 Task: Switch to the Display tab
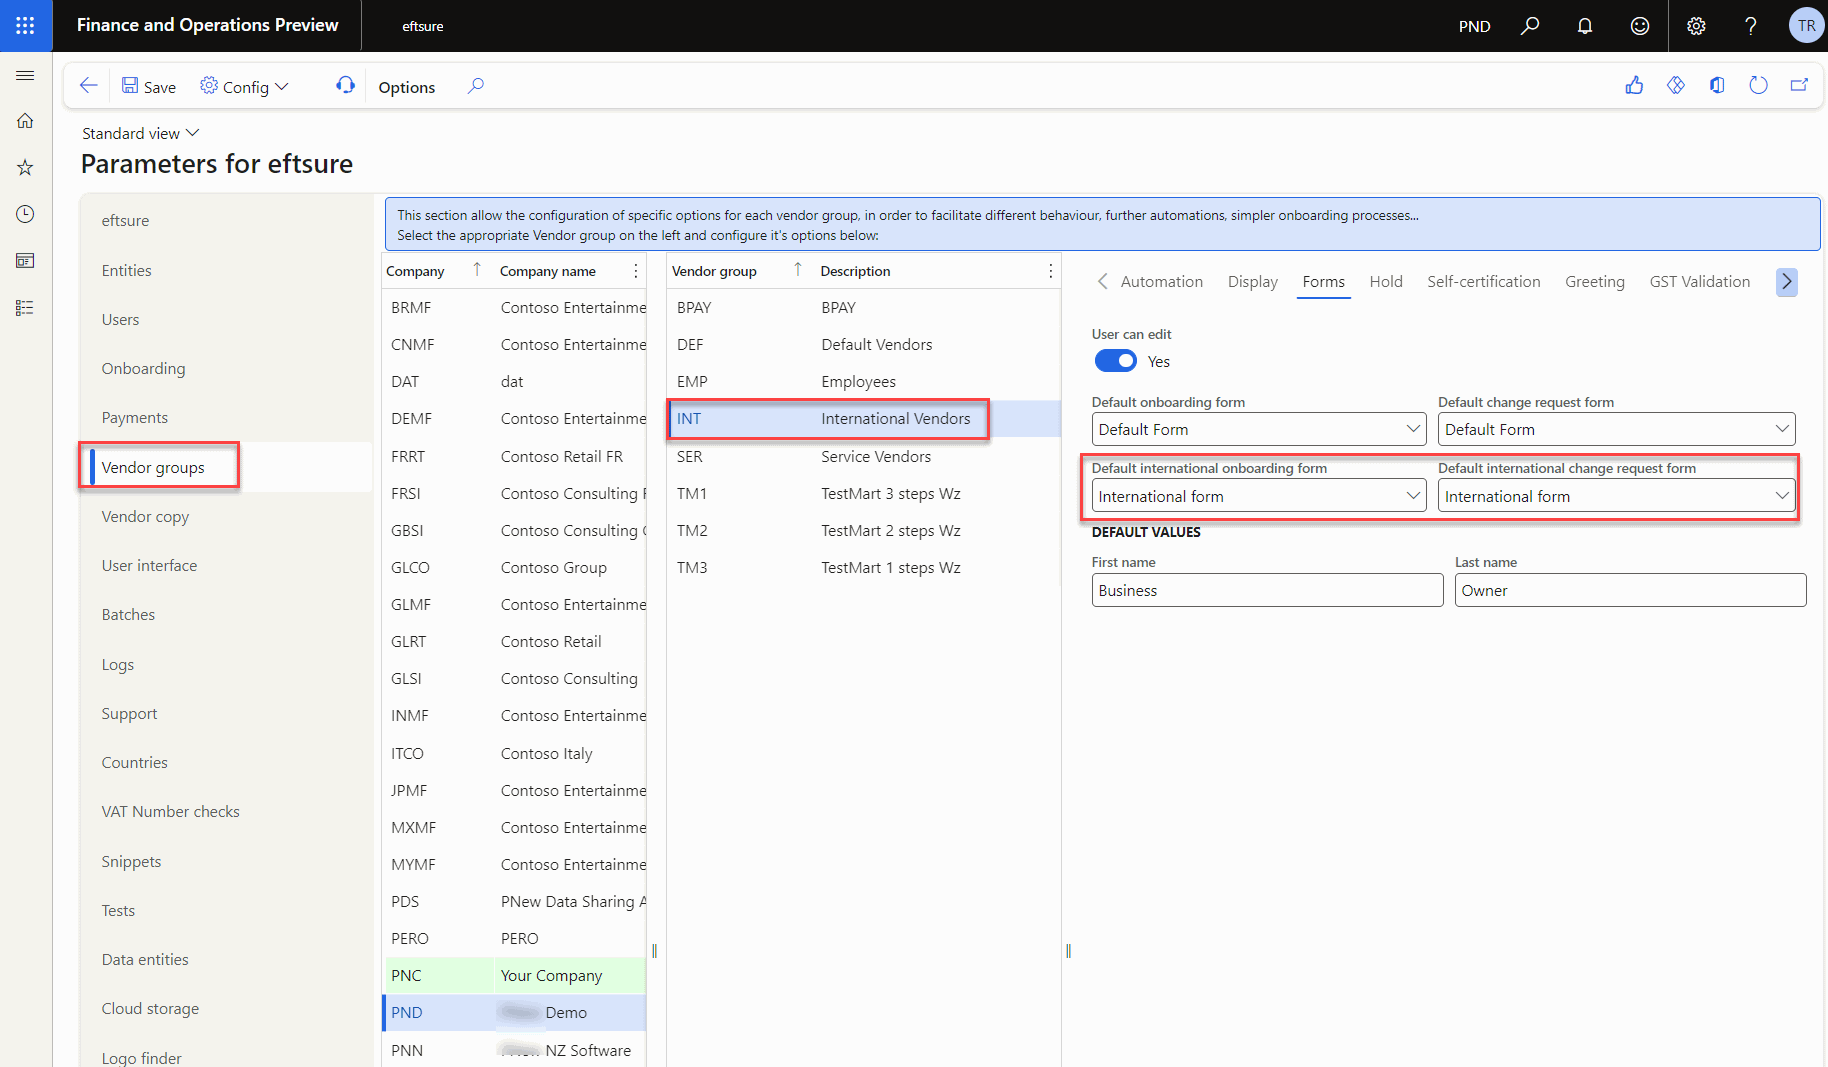pyautogui.click(x=1253, y=282)
